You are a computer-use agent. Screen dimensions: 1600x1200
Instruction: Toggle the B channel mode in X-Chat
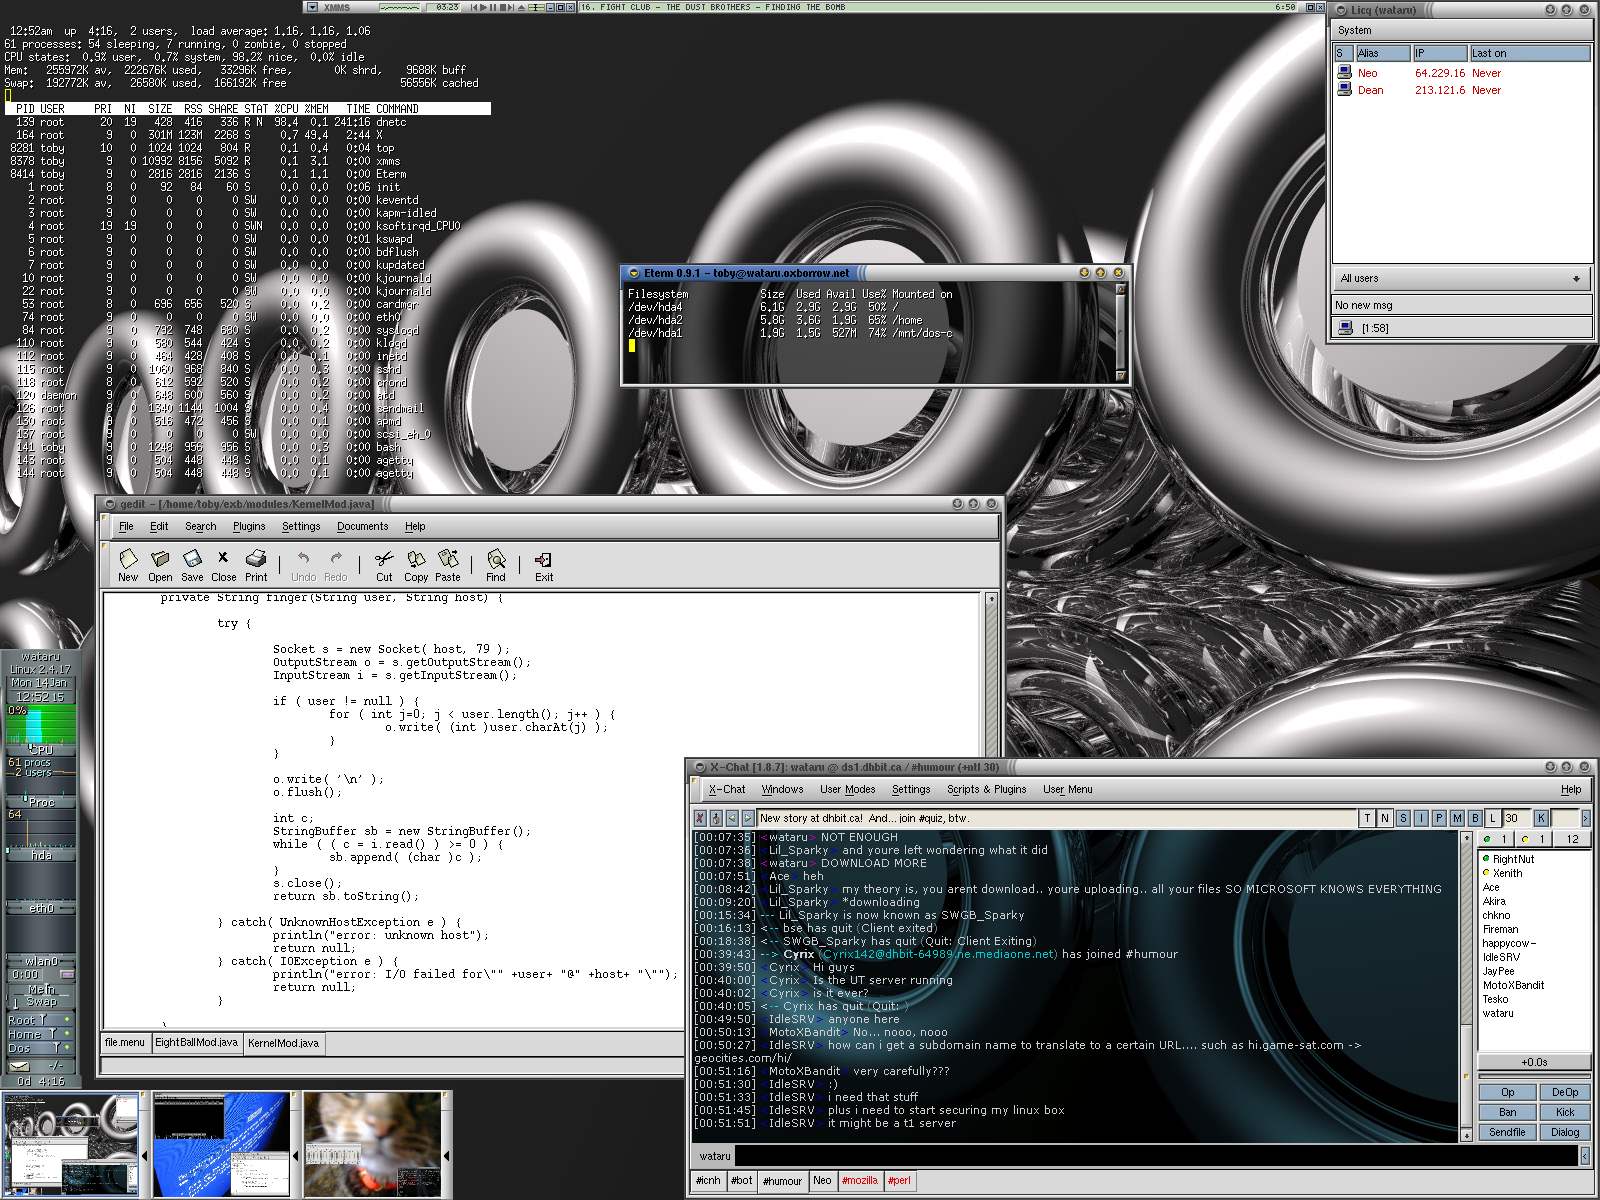[1475, 818]
